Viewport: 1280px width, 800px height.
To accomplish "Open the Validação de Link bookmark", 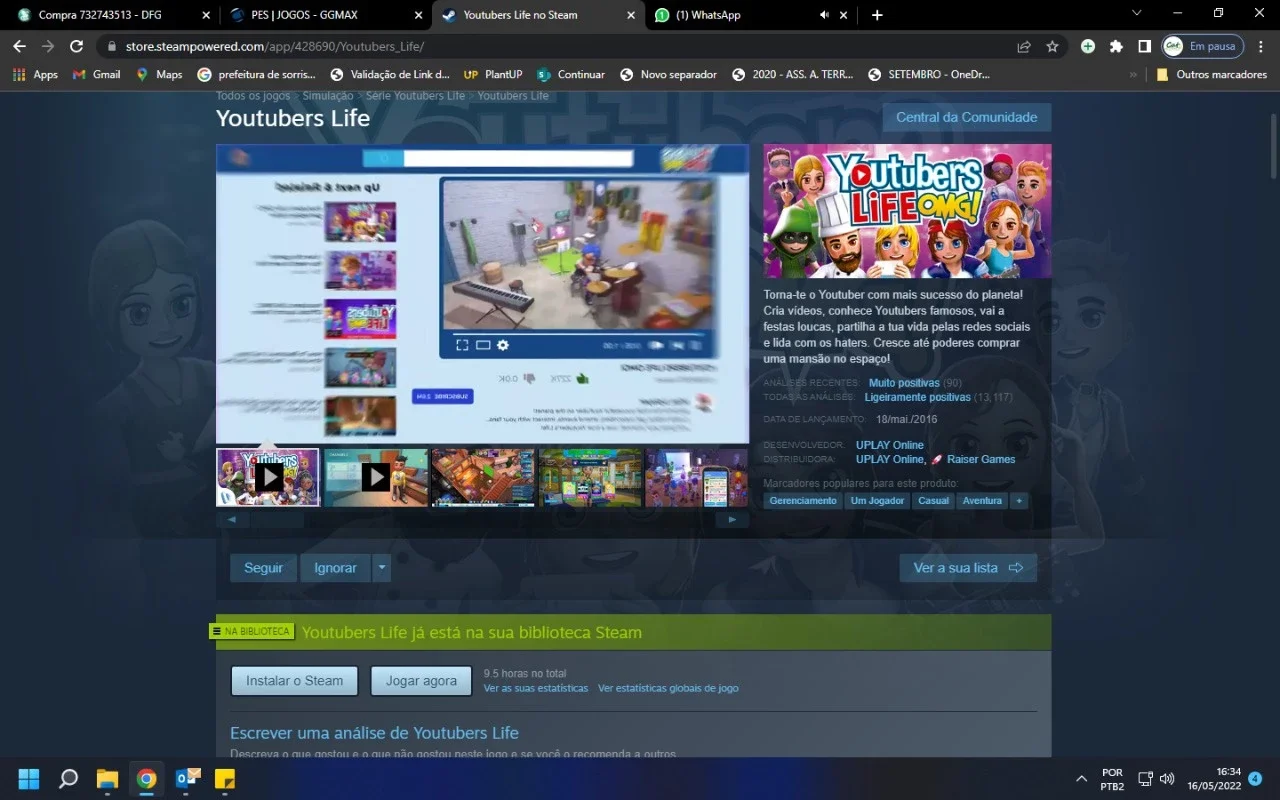I will click(391, 74).
